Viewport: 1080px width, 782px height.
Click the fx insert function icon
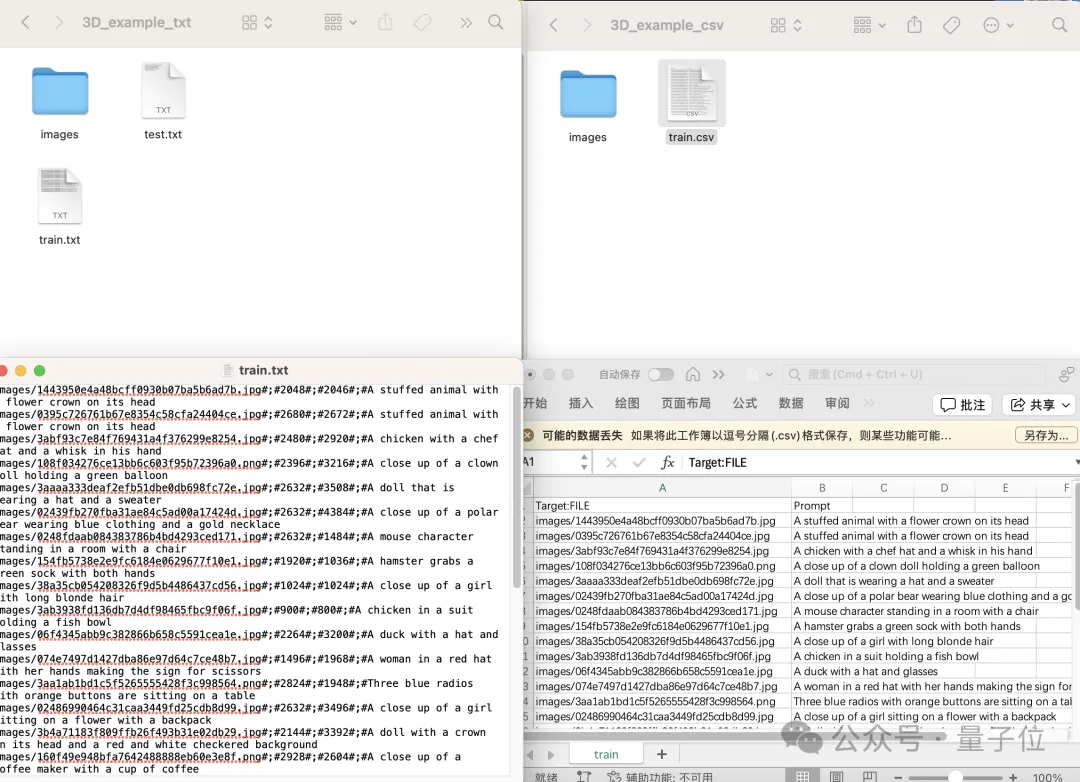click(668, 463)
